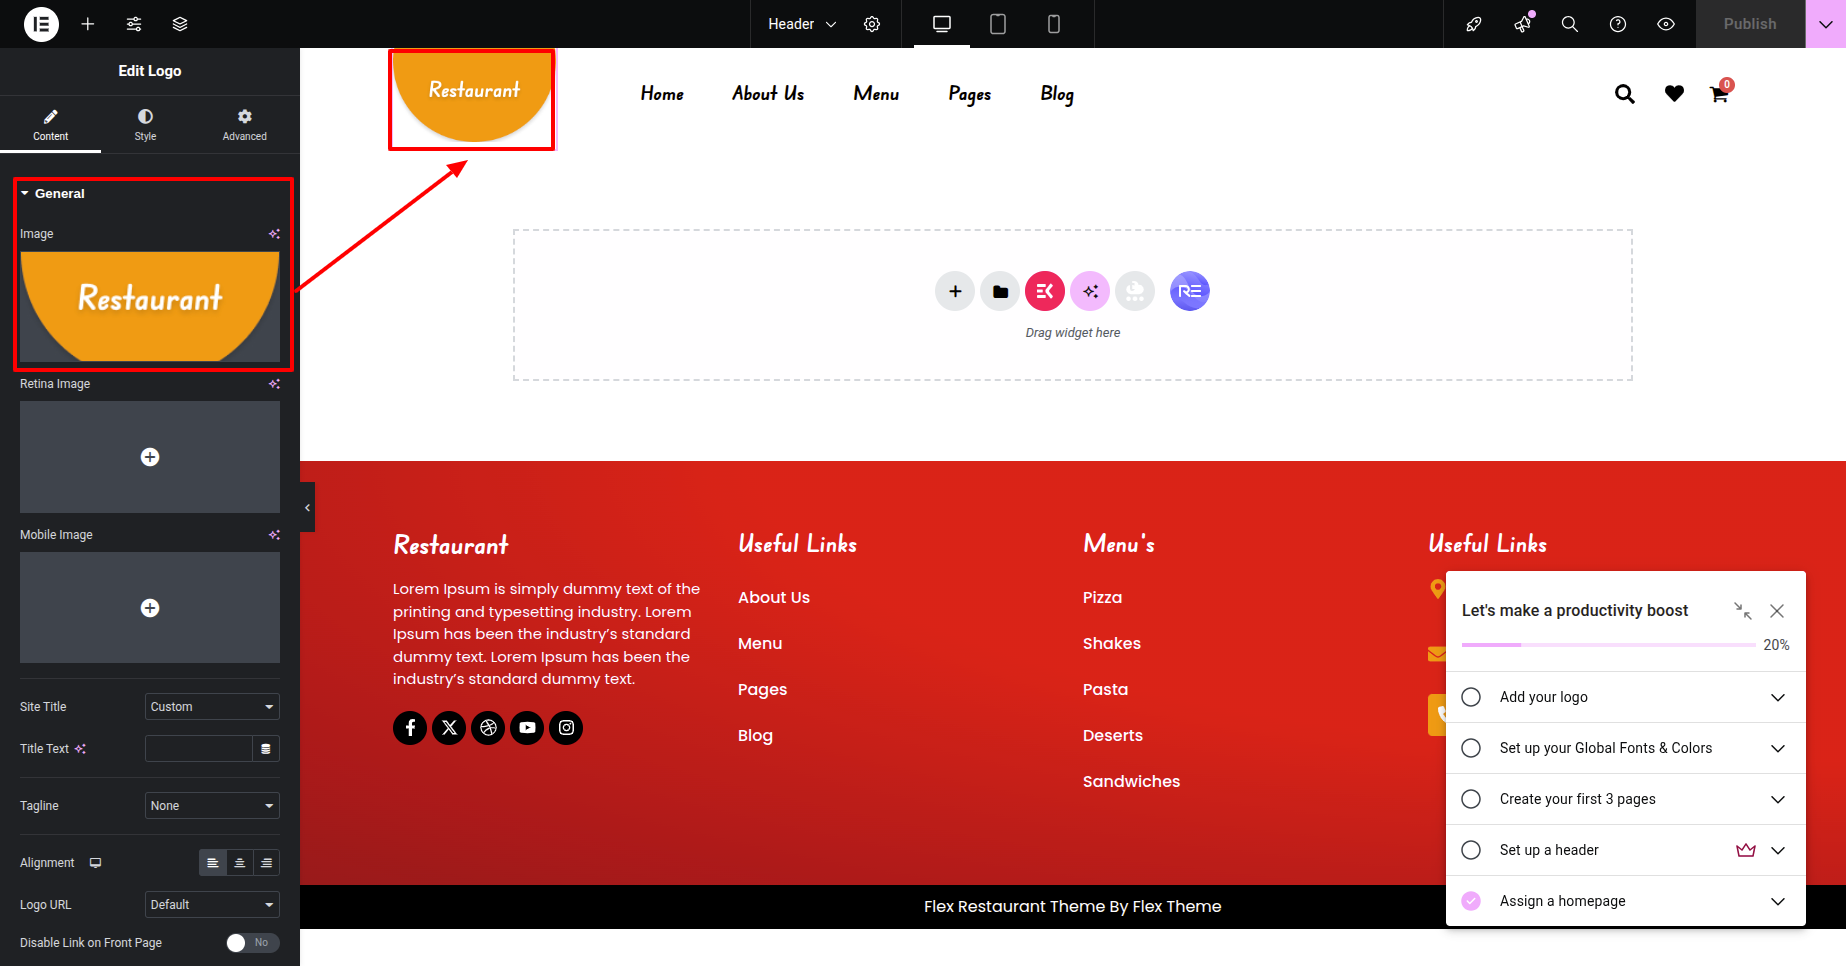
Task: Click the Title Text input field
Action: click(x=198, y=749)
